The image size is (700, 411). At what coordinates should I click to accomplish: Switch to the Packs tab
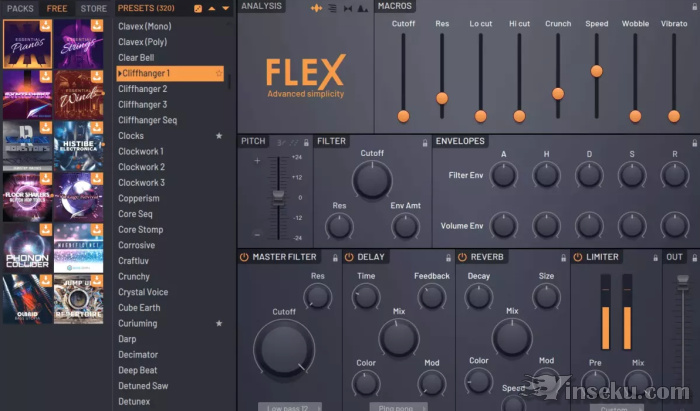[20, 8]
